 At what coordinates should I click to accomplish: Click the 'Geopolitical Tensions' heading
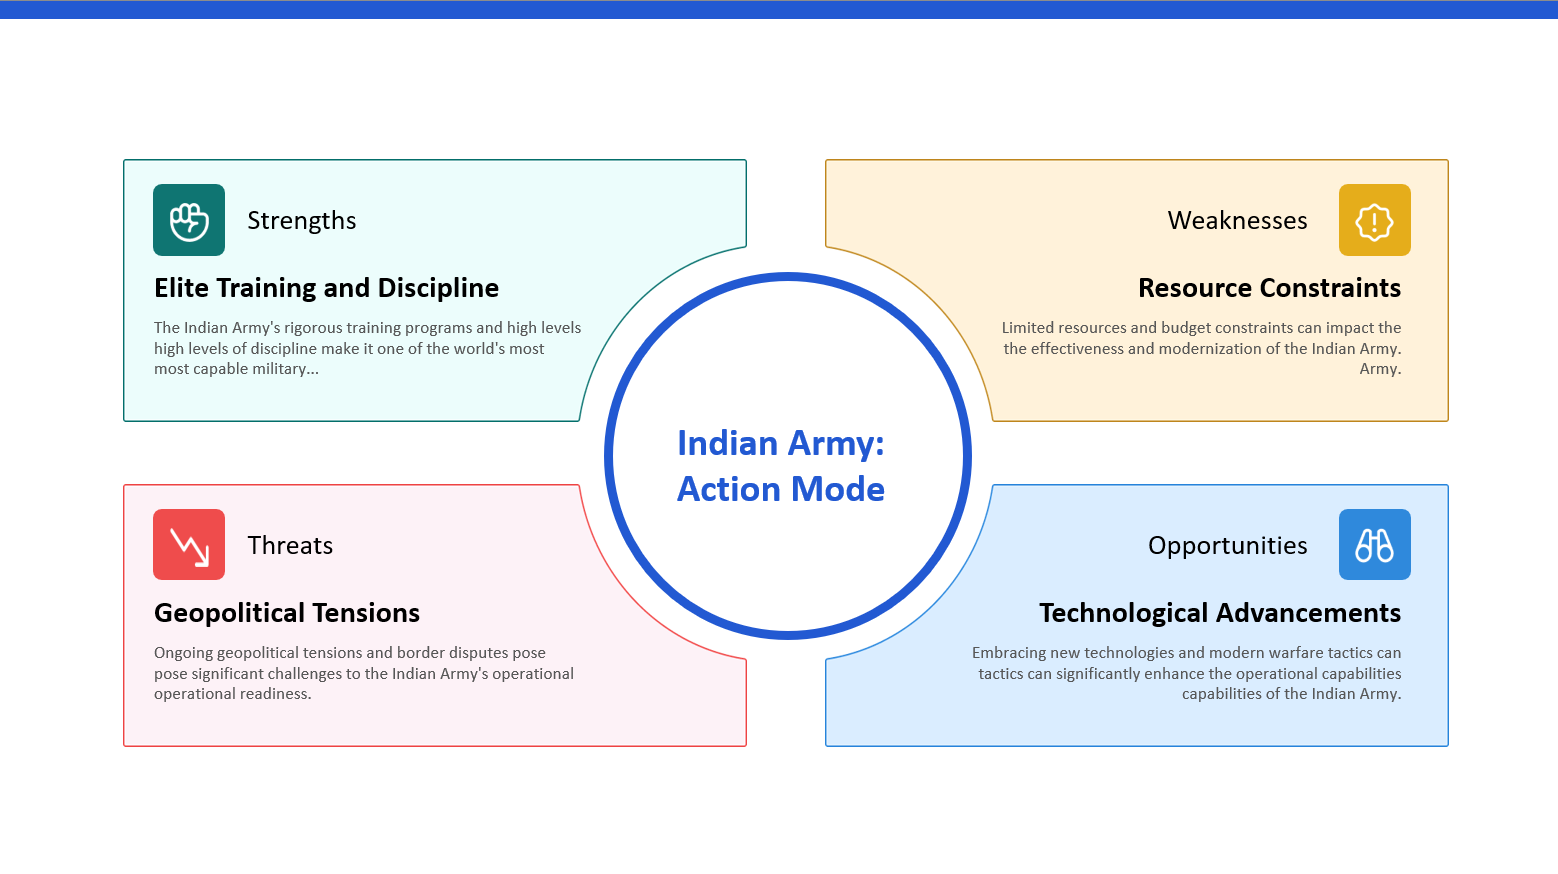[x=287, y=613]
